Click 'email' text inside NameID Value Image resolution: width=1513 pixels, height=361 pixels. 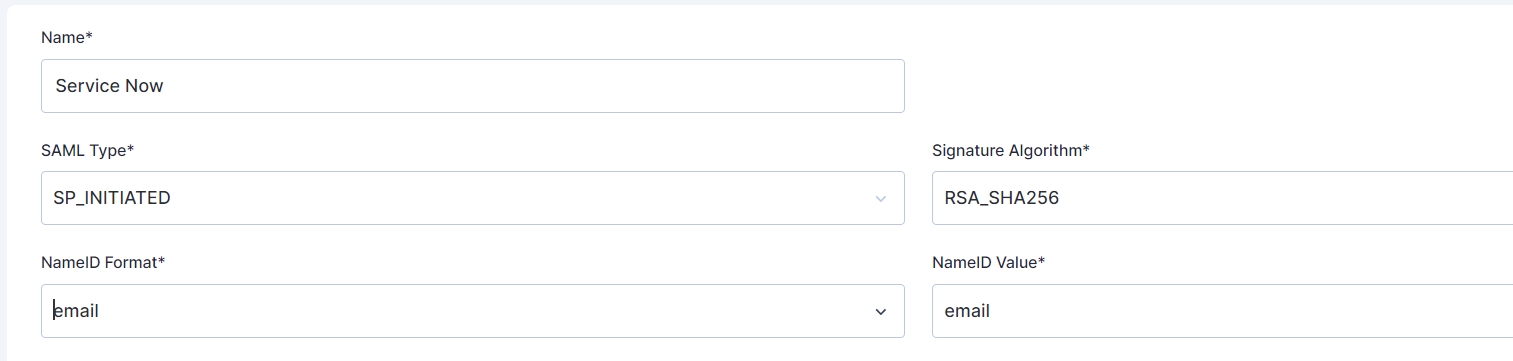(967, 311)
